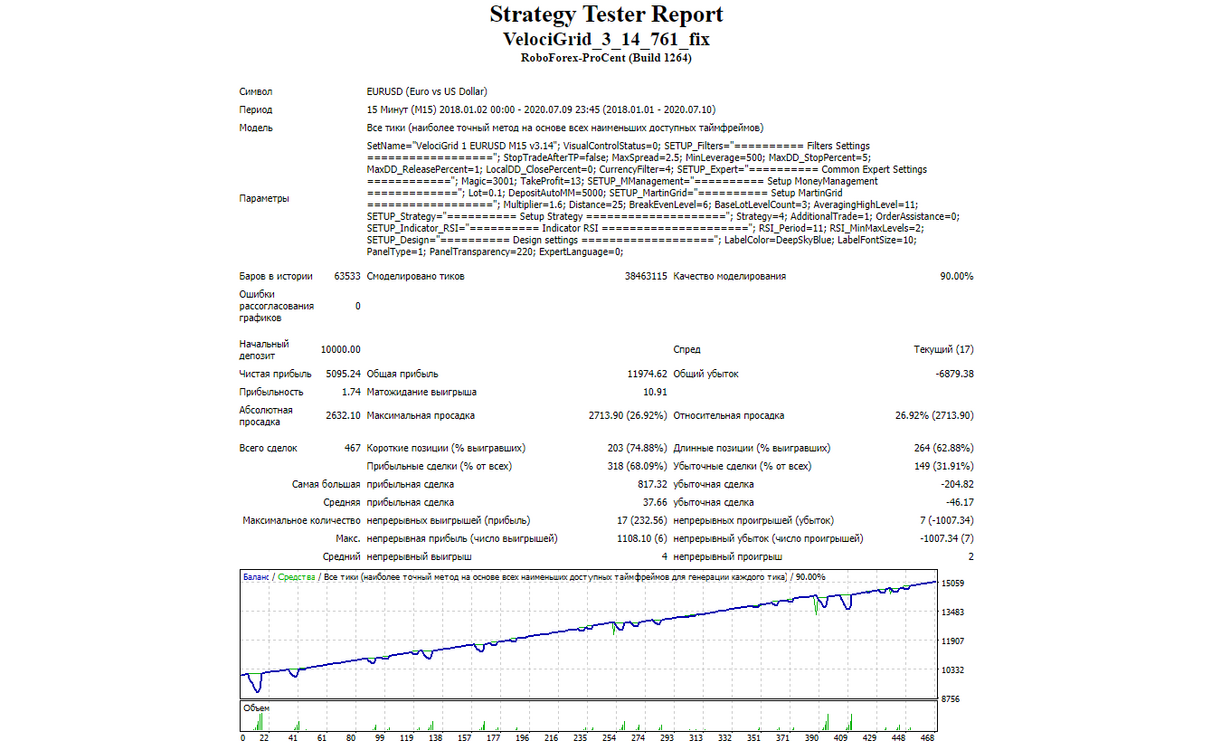1221x750 pixels.
Task: Select profit factor '1.74'
Action: click(351, 392)
